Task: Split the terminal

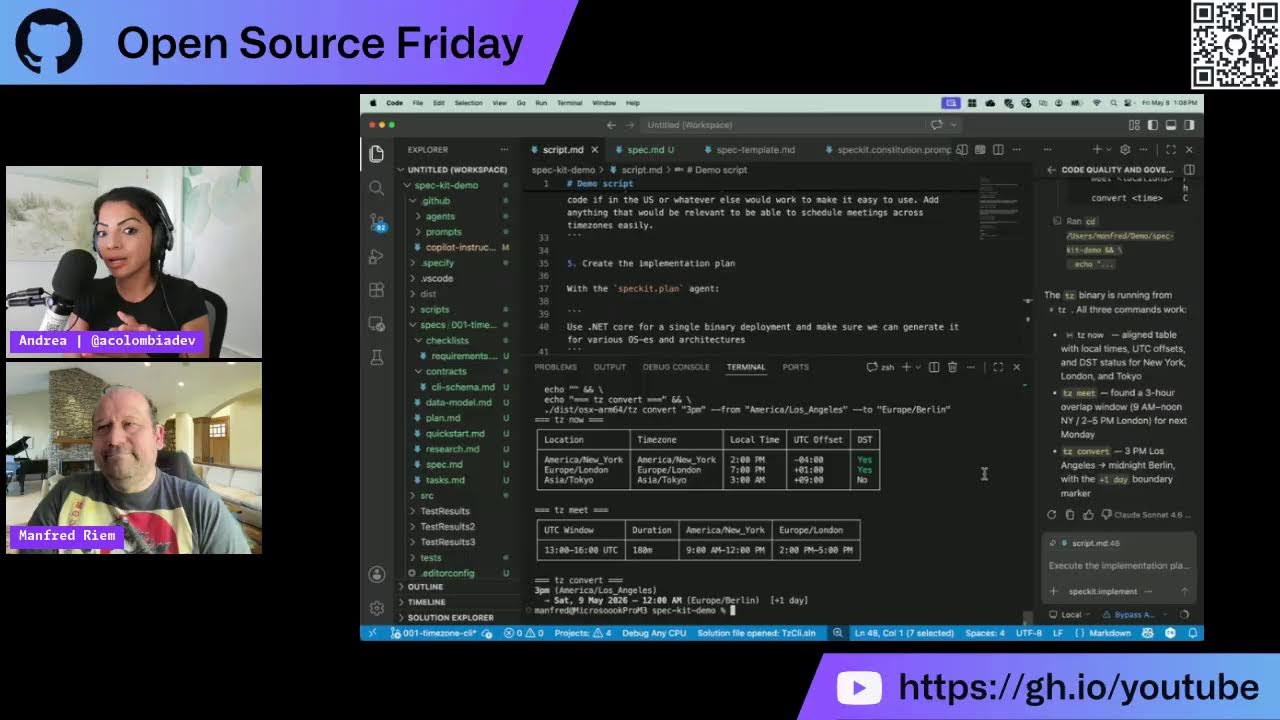Action: [934, 367]
